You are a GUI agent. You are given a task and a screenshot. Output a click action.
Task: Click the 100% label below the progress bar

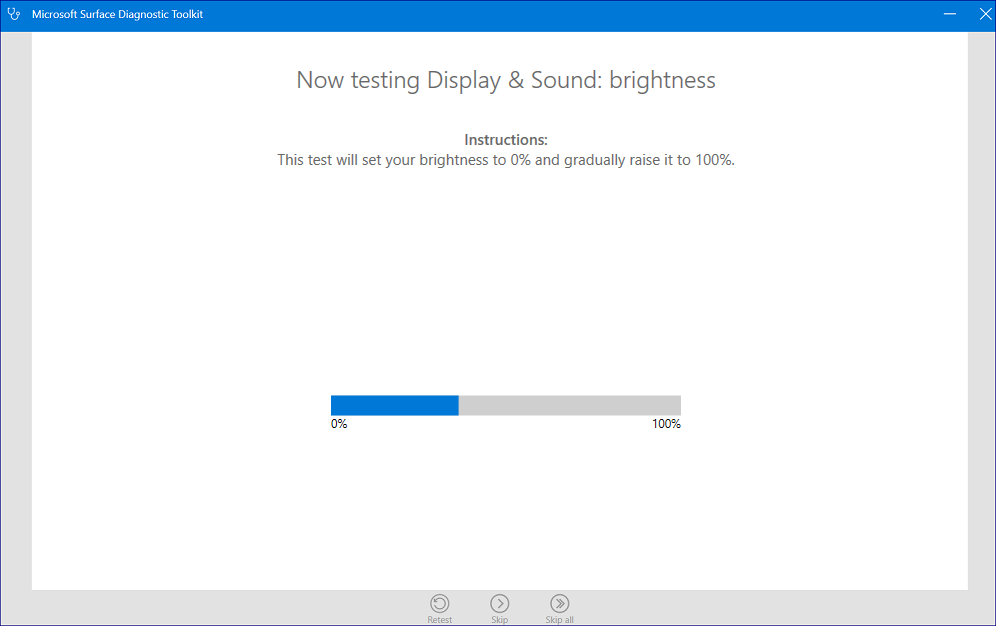666,423
